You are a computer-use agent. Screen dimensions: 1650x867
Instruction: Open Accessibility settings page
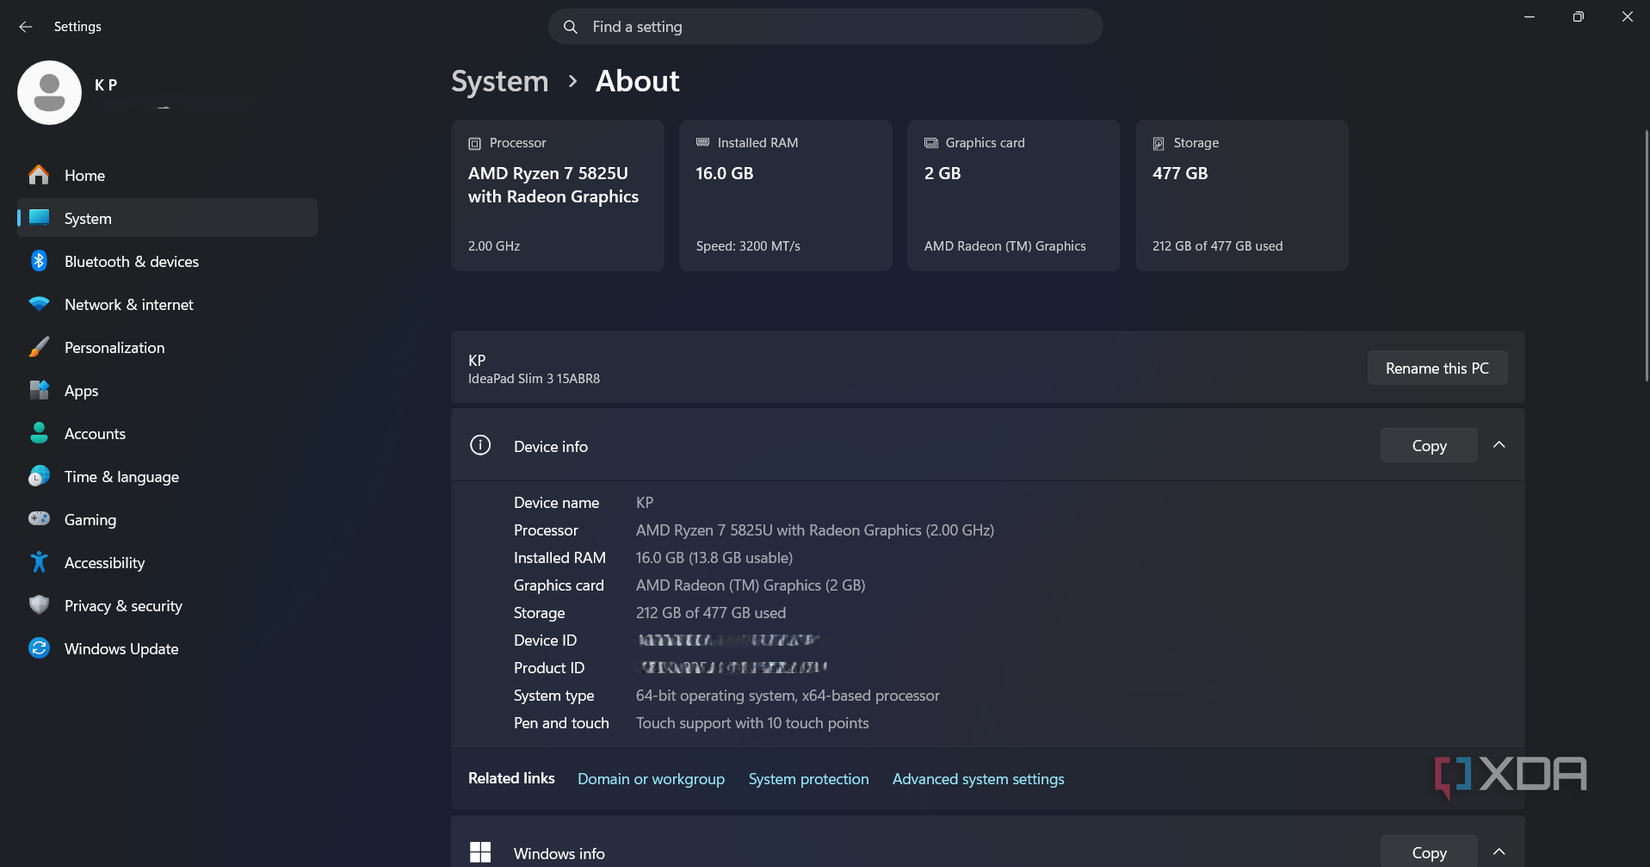click(x=167, y=562)
